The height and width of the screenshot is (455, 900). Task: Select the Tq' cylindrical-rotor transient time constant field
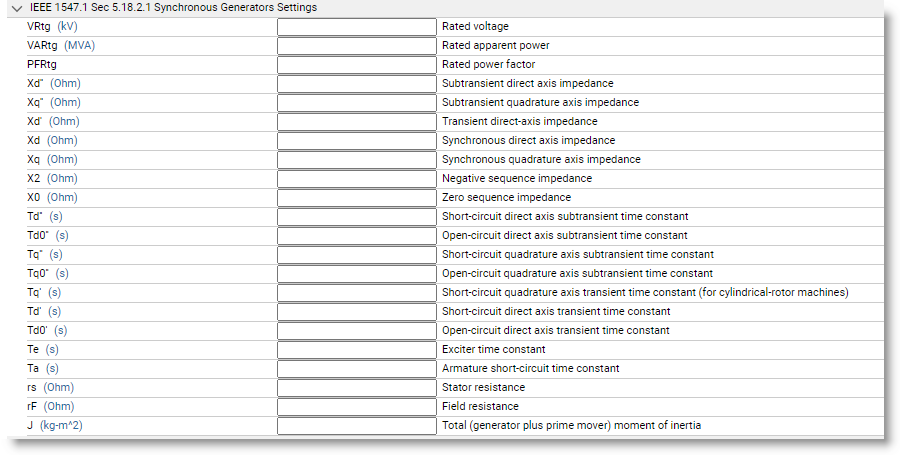[x=356, y=293]
